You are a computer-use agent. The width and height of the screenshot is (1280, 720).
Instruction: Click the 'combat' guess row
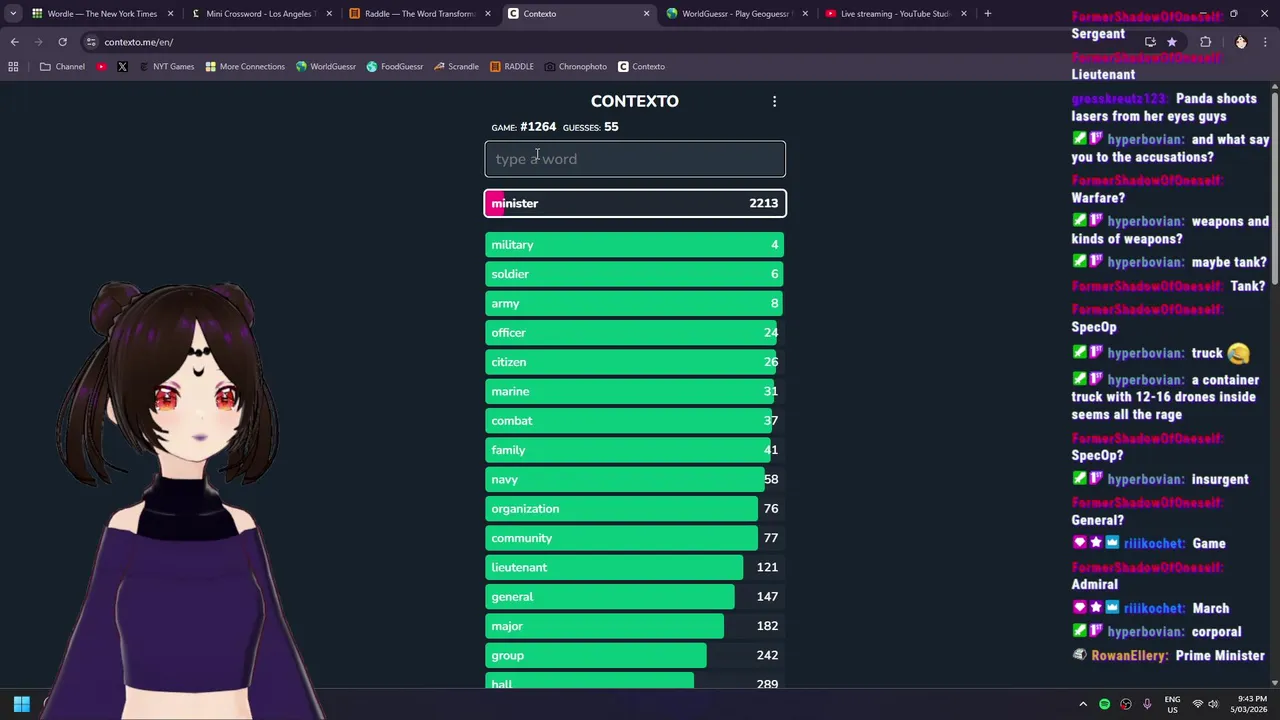point(635,421)
